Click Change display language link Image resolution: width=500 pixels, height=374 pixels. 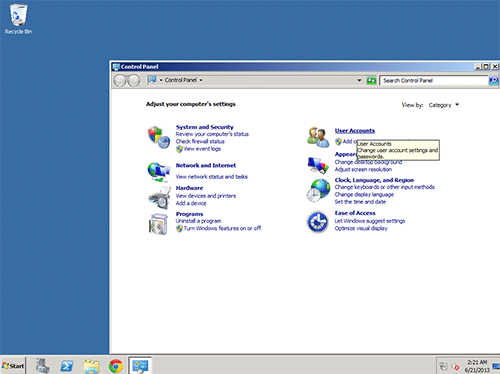tap(364, 194)
